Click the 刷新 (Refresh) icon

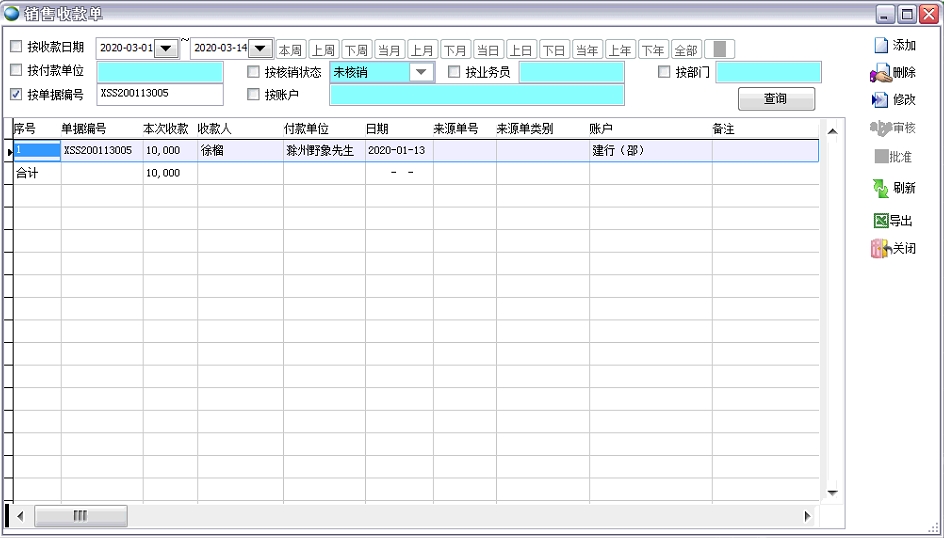[x=880, y=188]
